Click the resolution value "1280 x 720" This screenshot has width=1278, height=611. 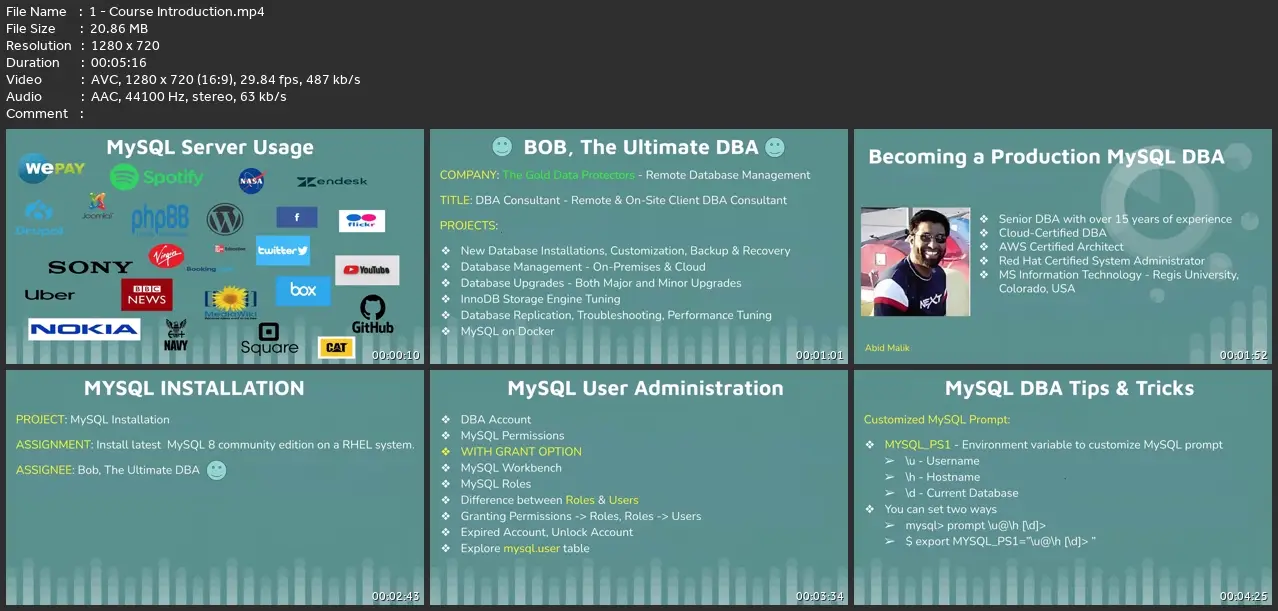125,46
